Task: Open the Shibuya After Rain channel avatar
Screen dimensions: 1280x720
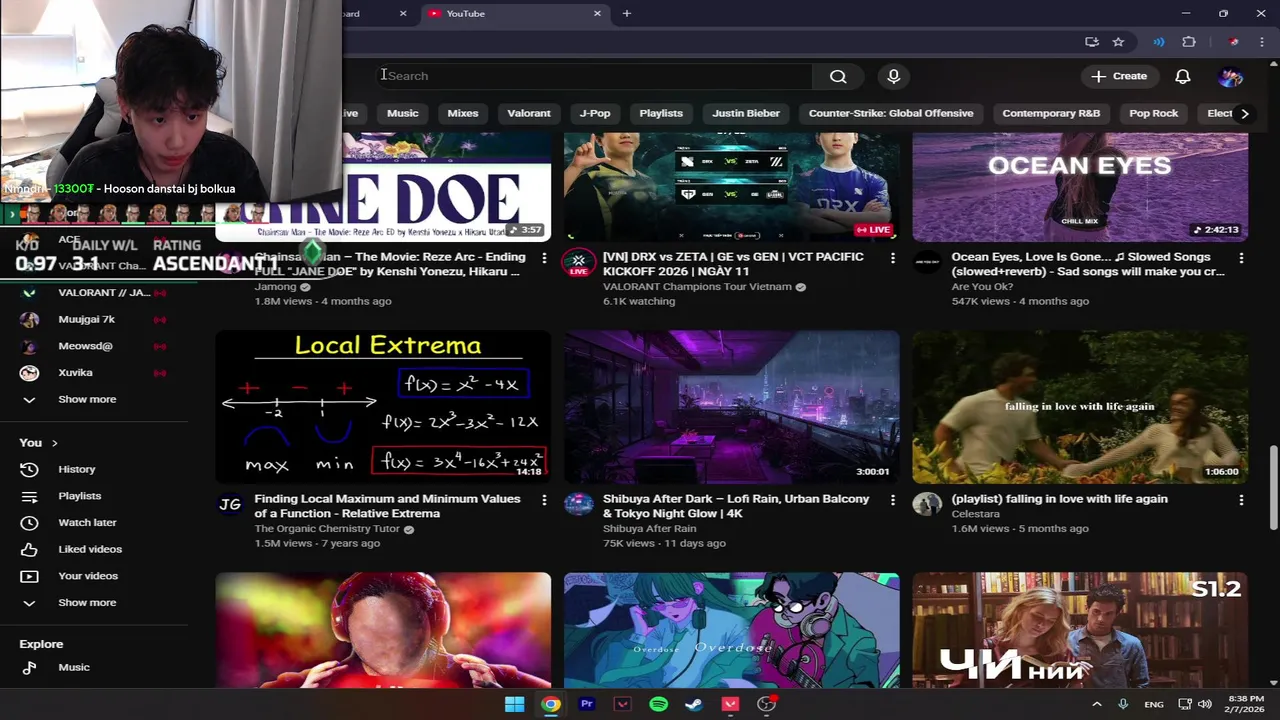Action: click(578, 504)
